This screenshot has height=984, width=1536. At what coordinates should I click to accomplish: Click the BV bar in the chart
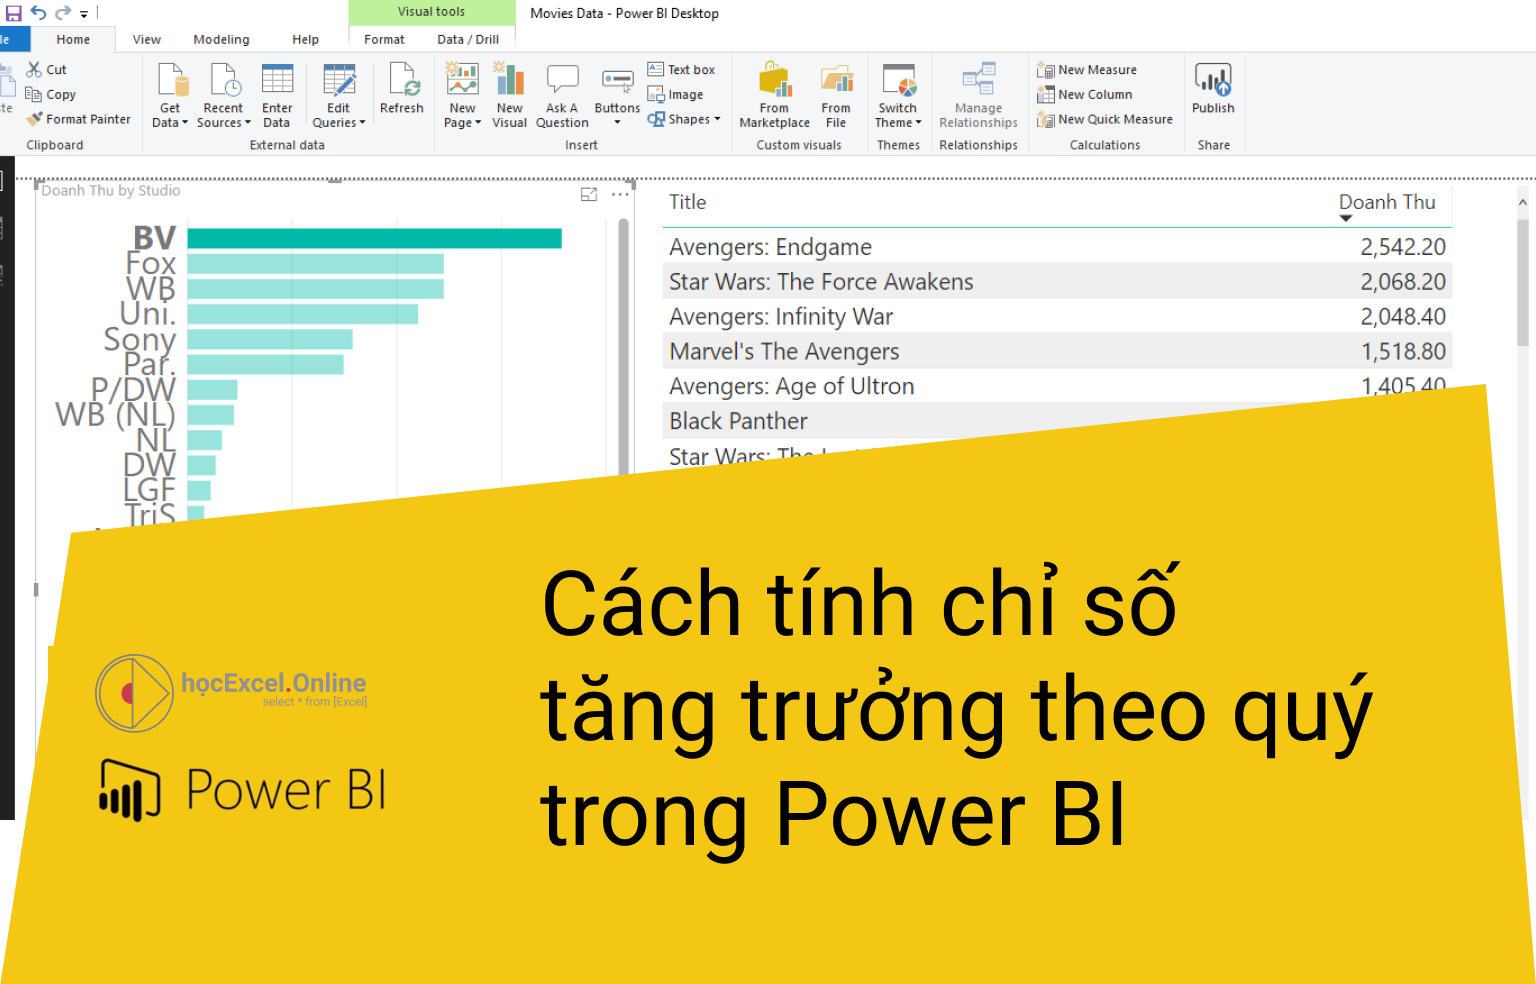point(374,238)
